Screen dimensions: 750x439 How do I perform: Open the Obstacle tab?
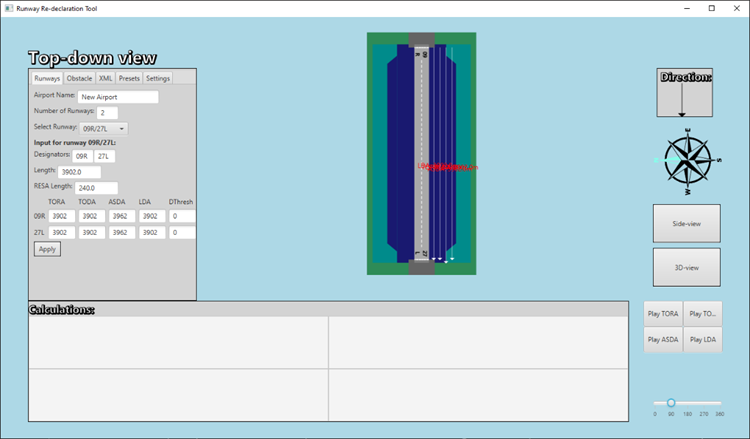(79, 78)
